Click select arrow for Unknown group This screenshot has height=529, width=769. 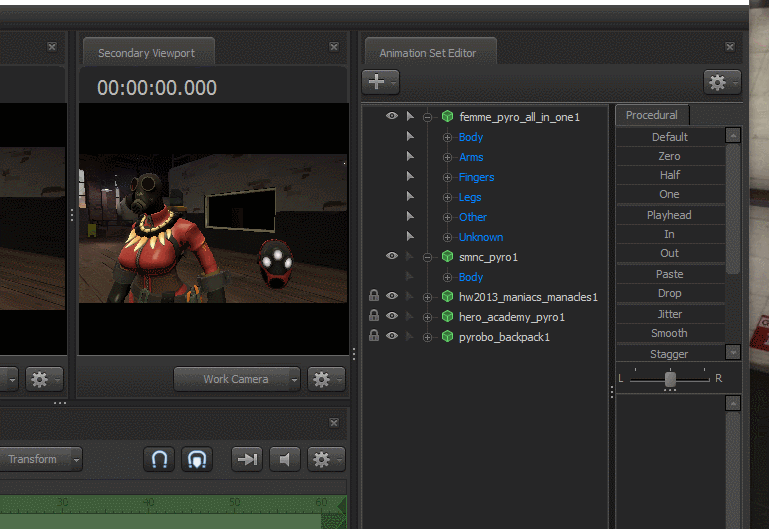[410, 237]
